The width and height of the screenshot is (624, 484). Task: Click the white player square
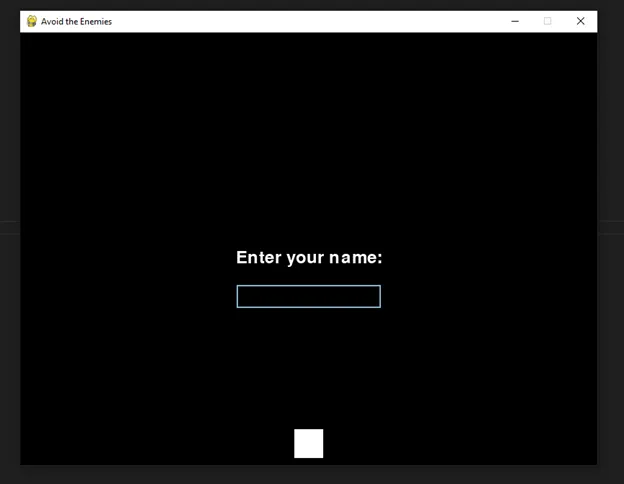tap(308, 443)
